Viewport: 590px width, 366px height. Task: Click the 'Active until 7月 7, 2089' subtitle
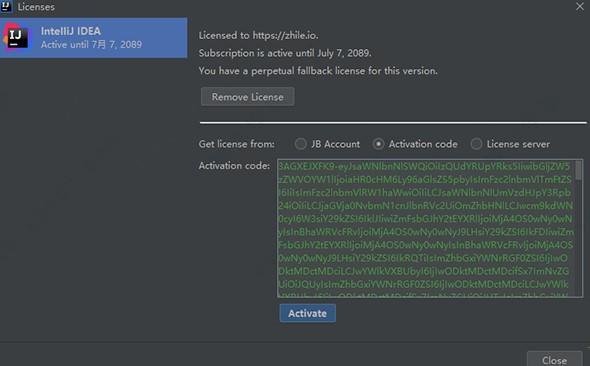pyautogui.click(x=91, y=44)
